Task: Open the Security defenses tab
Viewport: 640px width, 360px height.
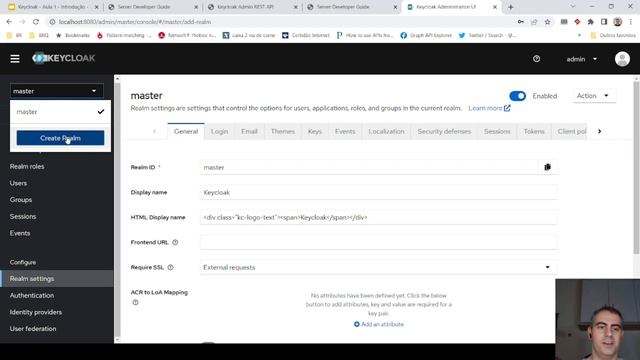Action: coord(444,131)
